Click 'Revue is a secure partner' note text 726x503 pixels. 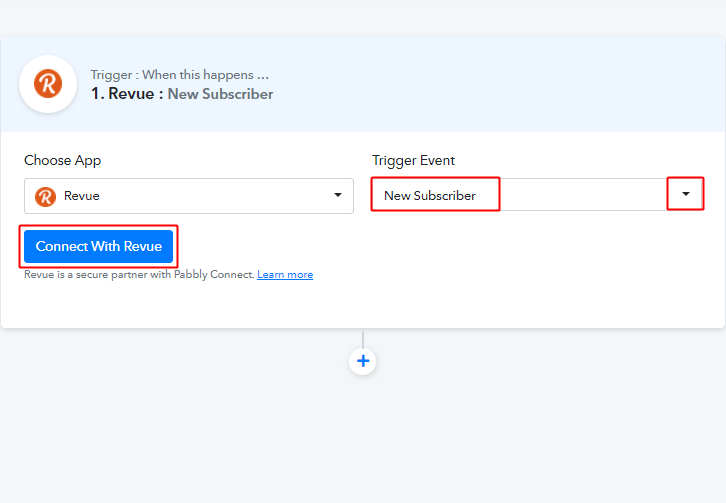(139, 275)
